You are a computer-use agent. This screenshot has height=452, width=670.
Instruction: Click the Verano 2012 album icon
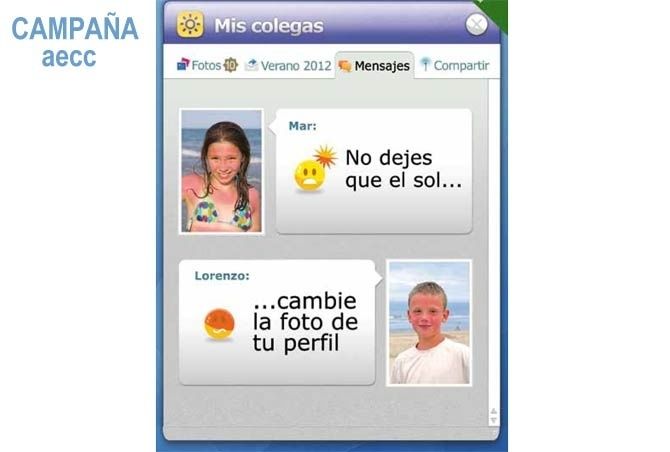252,65
